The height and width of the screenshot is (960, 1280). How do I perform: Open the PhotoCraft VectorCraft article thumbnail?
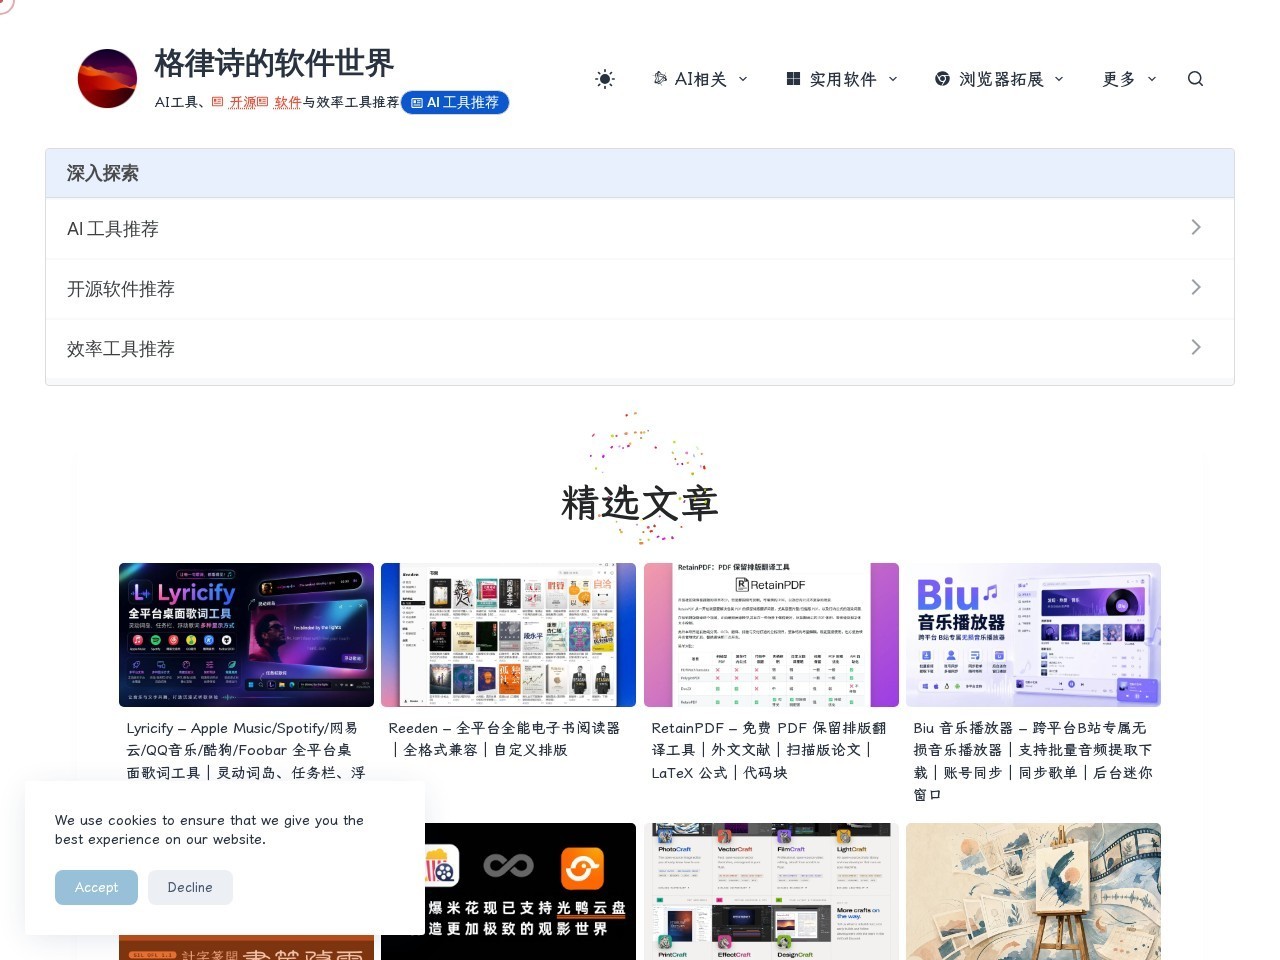[771, 891]
